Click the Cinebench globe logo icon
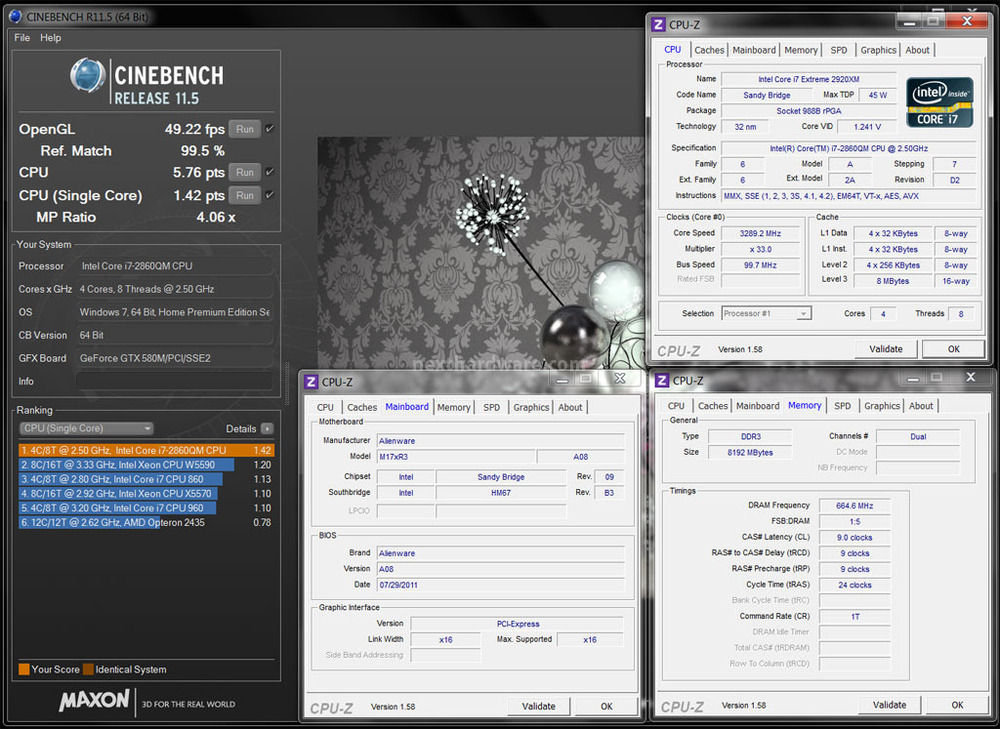Viewport: 1000px width, 729px height. click(87, 75)
